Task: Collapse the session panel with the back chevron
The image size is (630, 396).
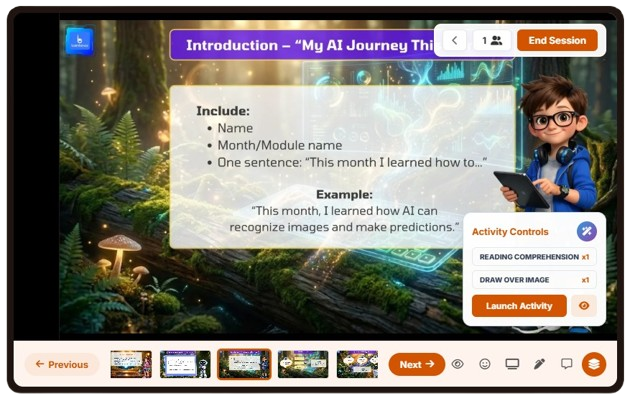Action: point(454,40)
